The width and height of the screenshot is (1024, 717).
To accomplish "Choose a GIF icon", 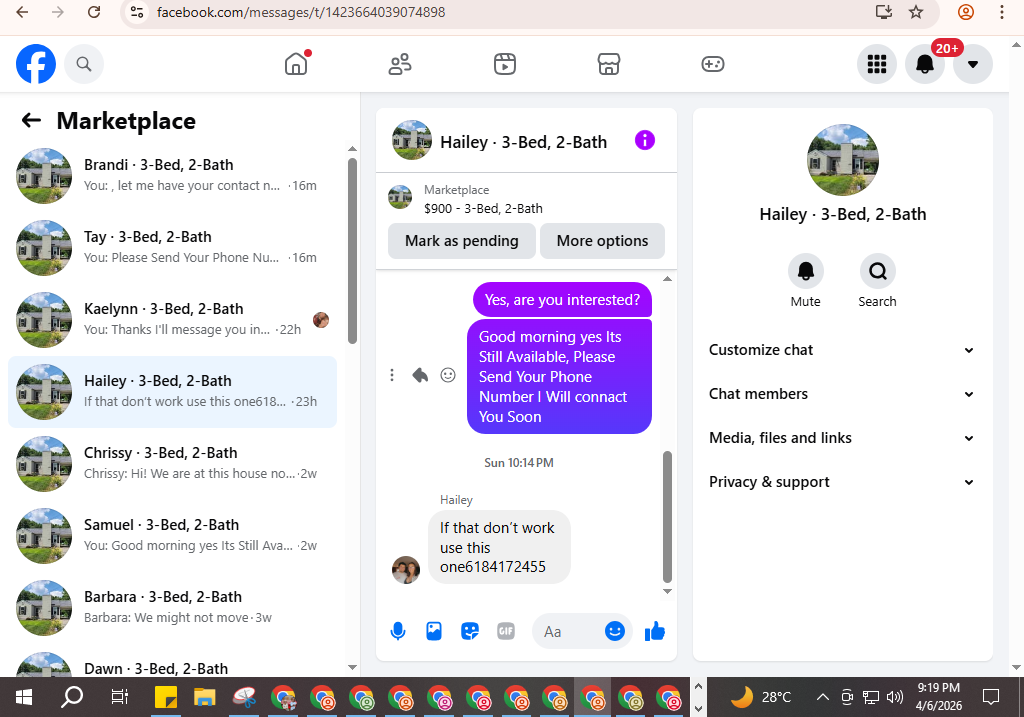I will pos(505,631).
